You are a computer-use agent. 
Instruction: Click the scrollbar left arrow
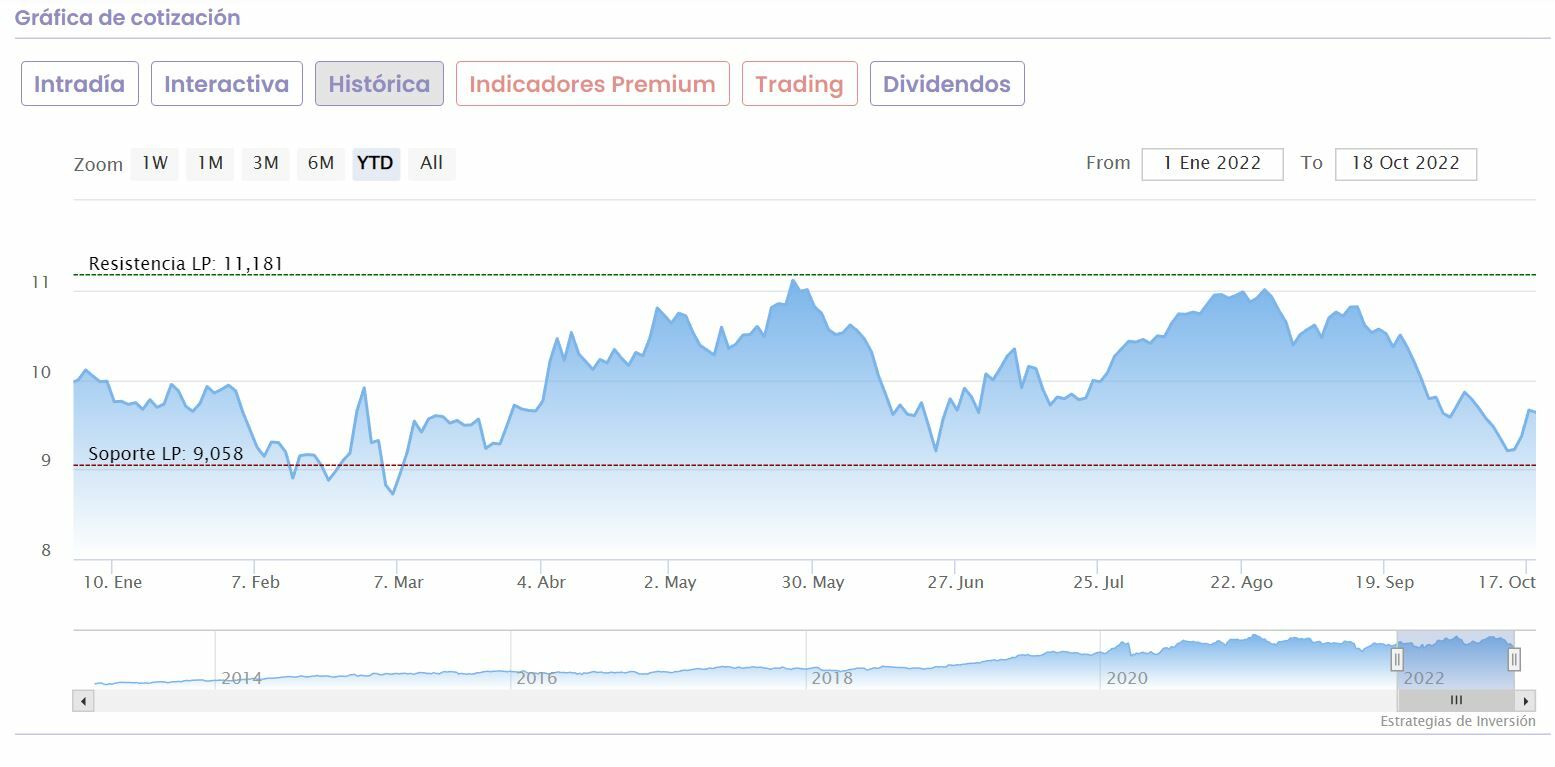click(83, 701)
